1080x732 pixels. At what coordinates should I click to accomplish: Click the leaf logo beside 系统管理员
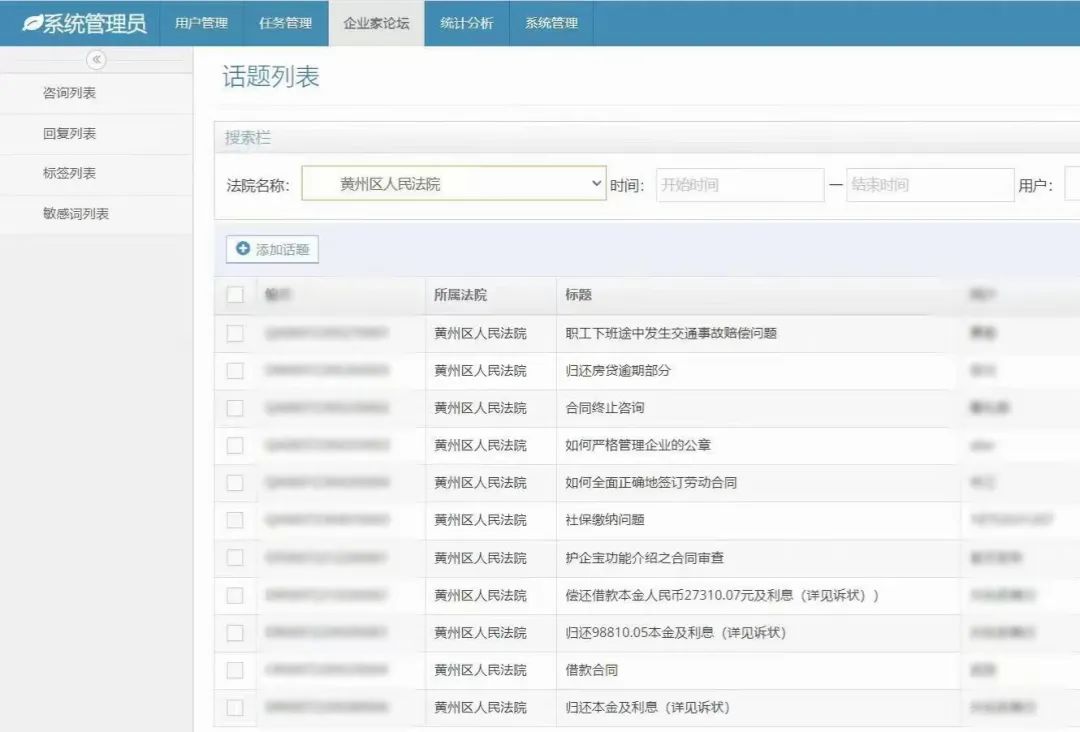[x=32, y=23]
